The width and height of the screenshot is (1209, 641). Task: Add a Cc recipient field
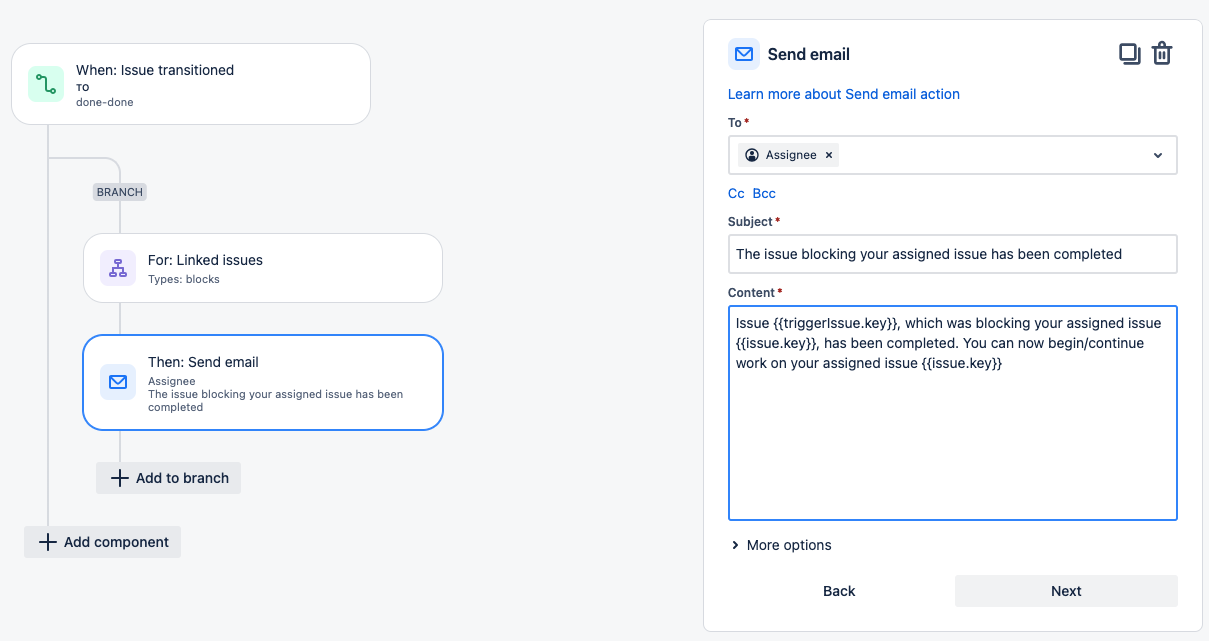(736, 193)
